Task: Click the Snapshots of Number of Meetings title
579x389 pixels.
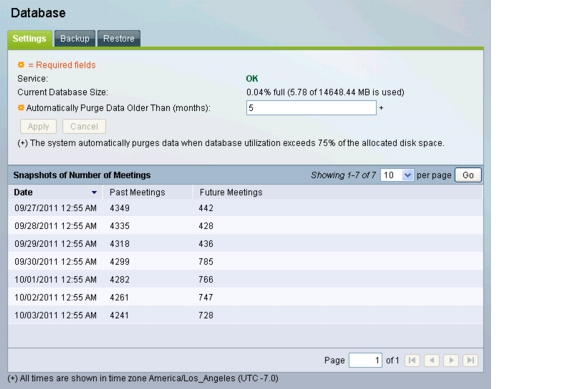Action: point(82,175)
